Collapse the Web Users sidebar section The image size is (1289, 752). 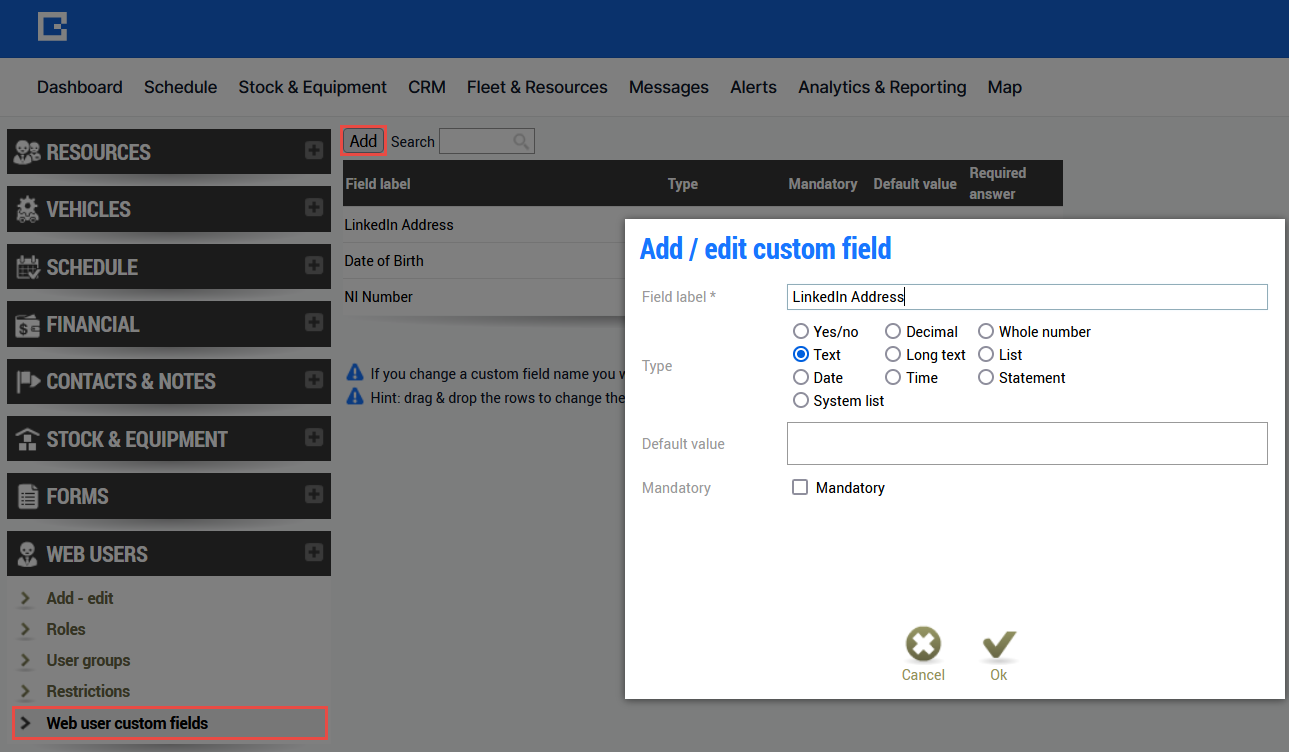pos(314,553)
